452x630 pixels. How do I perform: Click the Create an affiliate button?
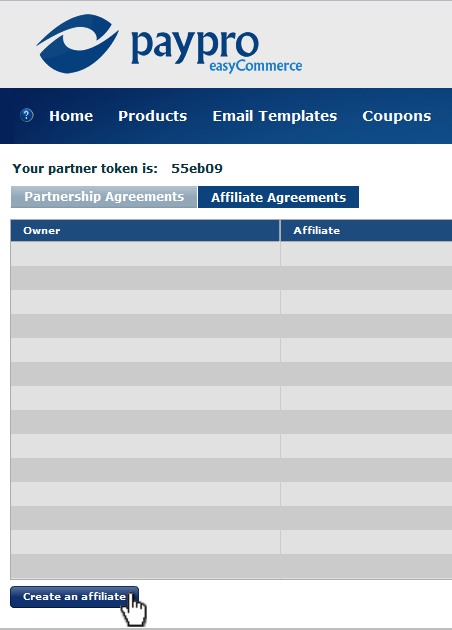74,597
